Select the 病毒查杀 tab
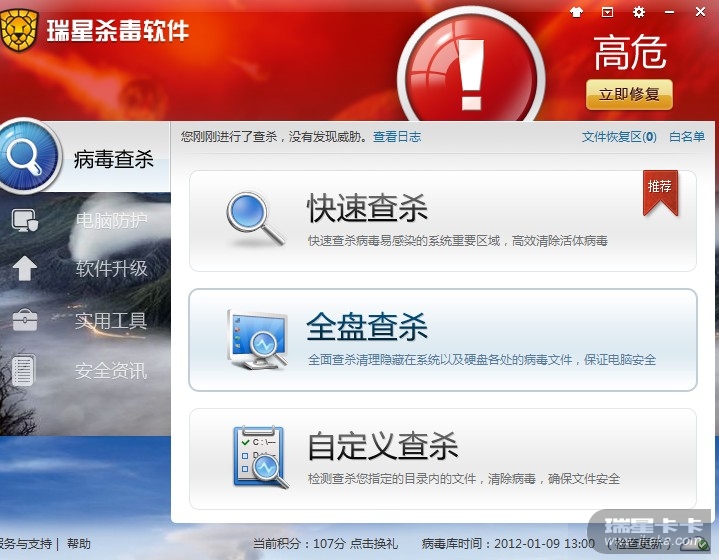The width and height of the screenshot is (719, 560). [x=85, y=157]
